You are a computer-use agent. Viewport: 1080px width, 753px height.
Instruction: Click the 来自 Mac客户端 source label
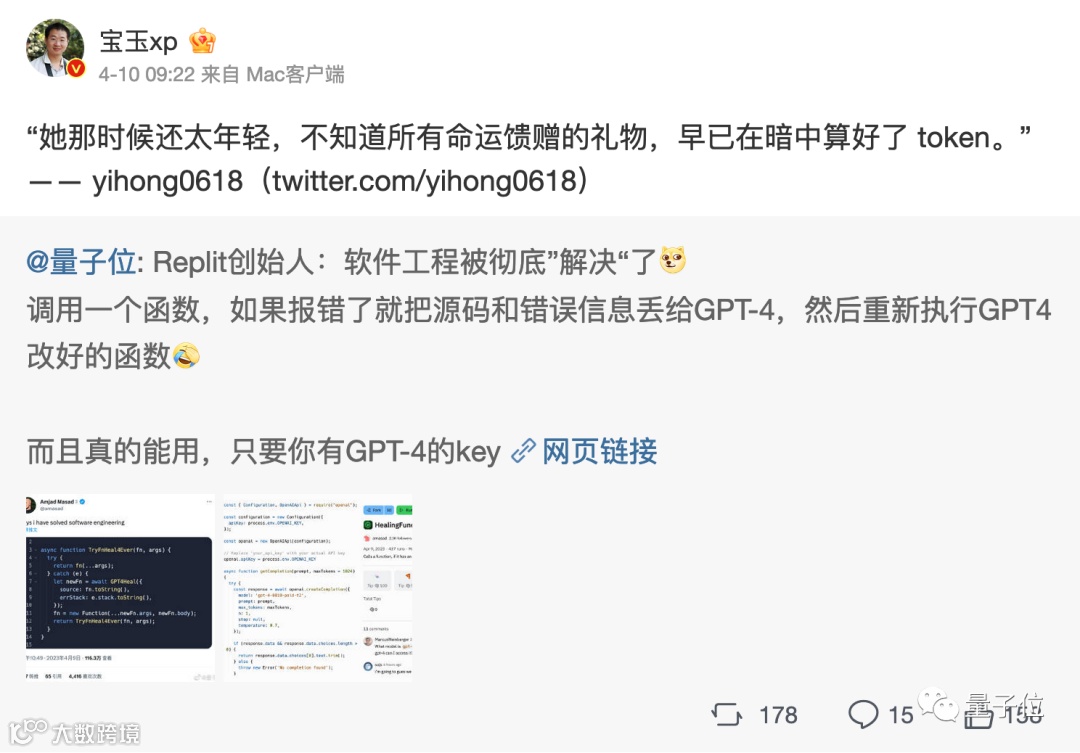click(273, 74)
